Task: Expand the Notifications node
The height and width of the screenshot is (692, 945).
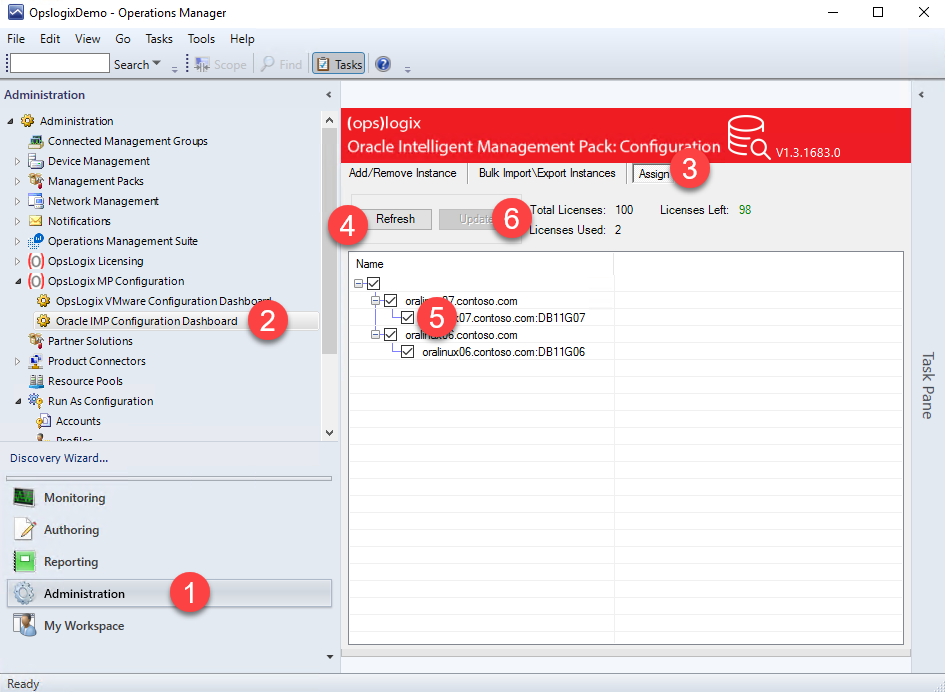Action: (x=17, y=221)
